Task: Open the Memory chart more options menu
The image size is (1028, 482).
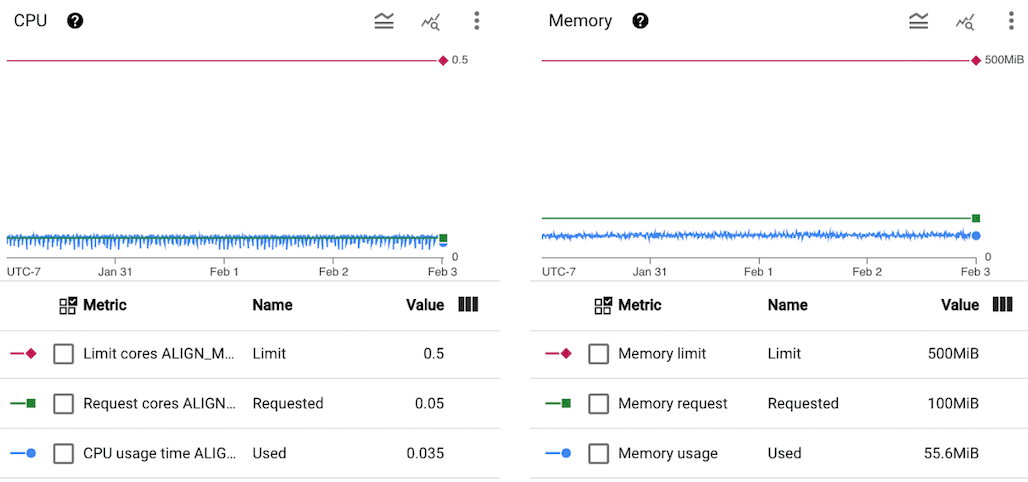Action: pos(1012,21)
